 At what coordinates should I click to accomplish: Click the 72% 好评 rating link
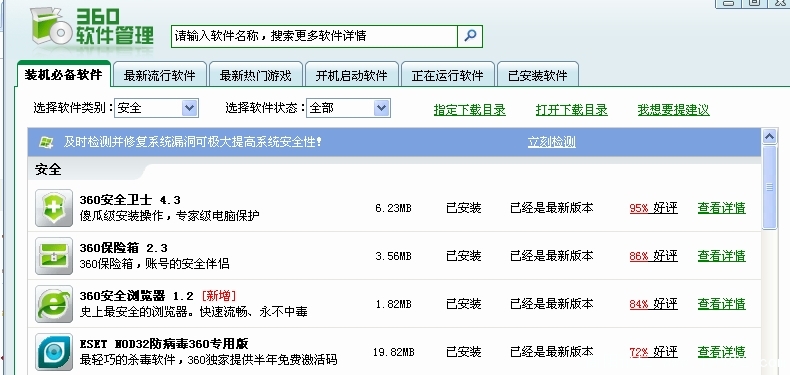coord(653,352)
